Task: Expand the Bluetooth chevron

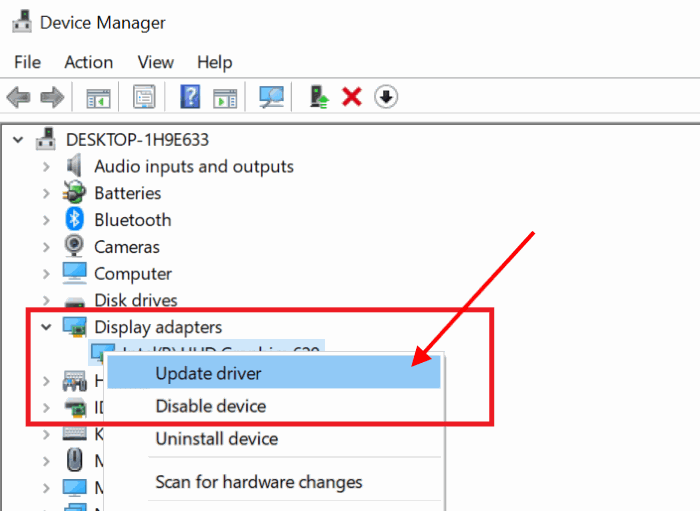Action: (46, 220)
